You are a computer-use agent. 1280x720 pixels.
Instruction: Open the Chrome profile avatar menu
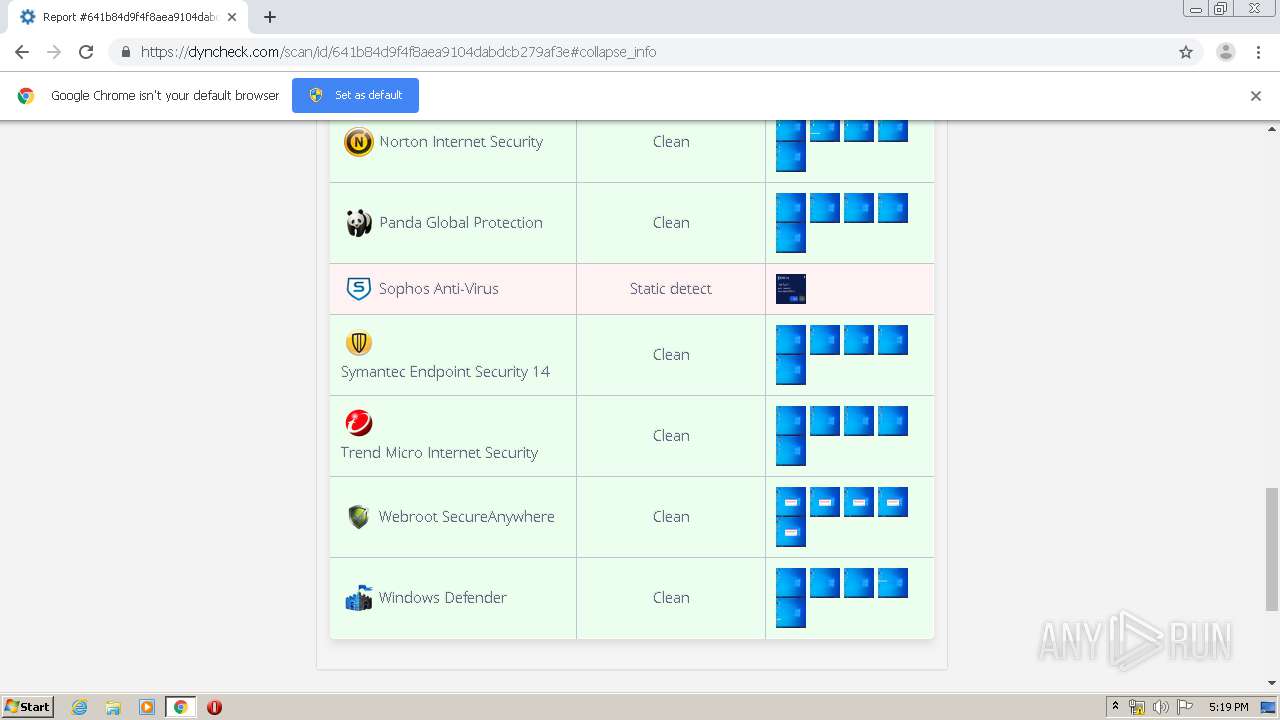(x=1226, y=52)
